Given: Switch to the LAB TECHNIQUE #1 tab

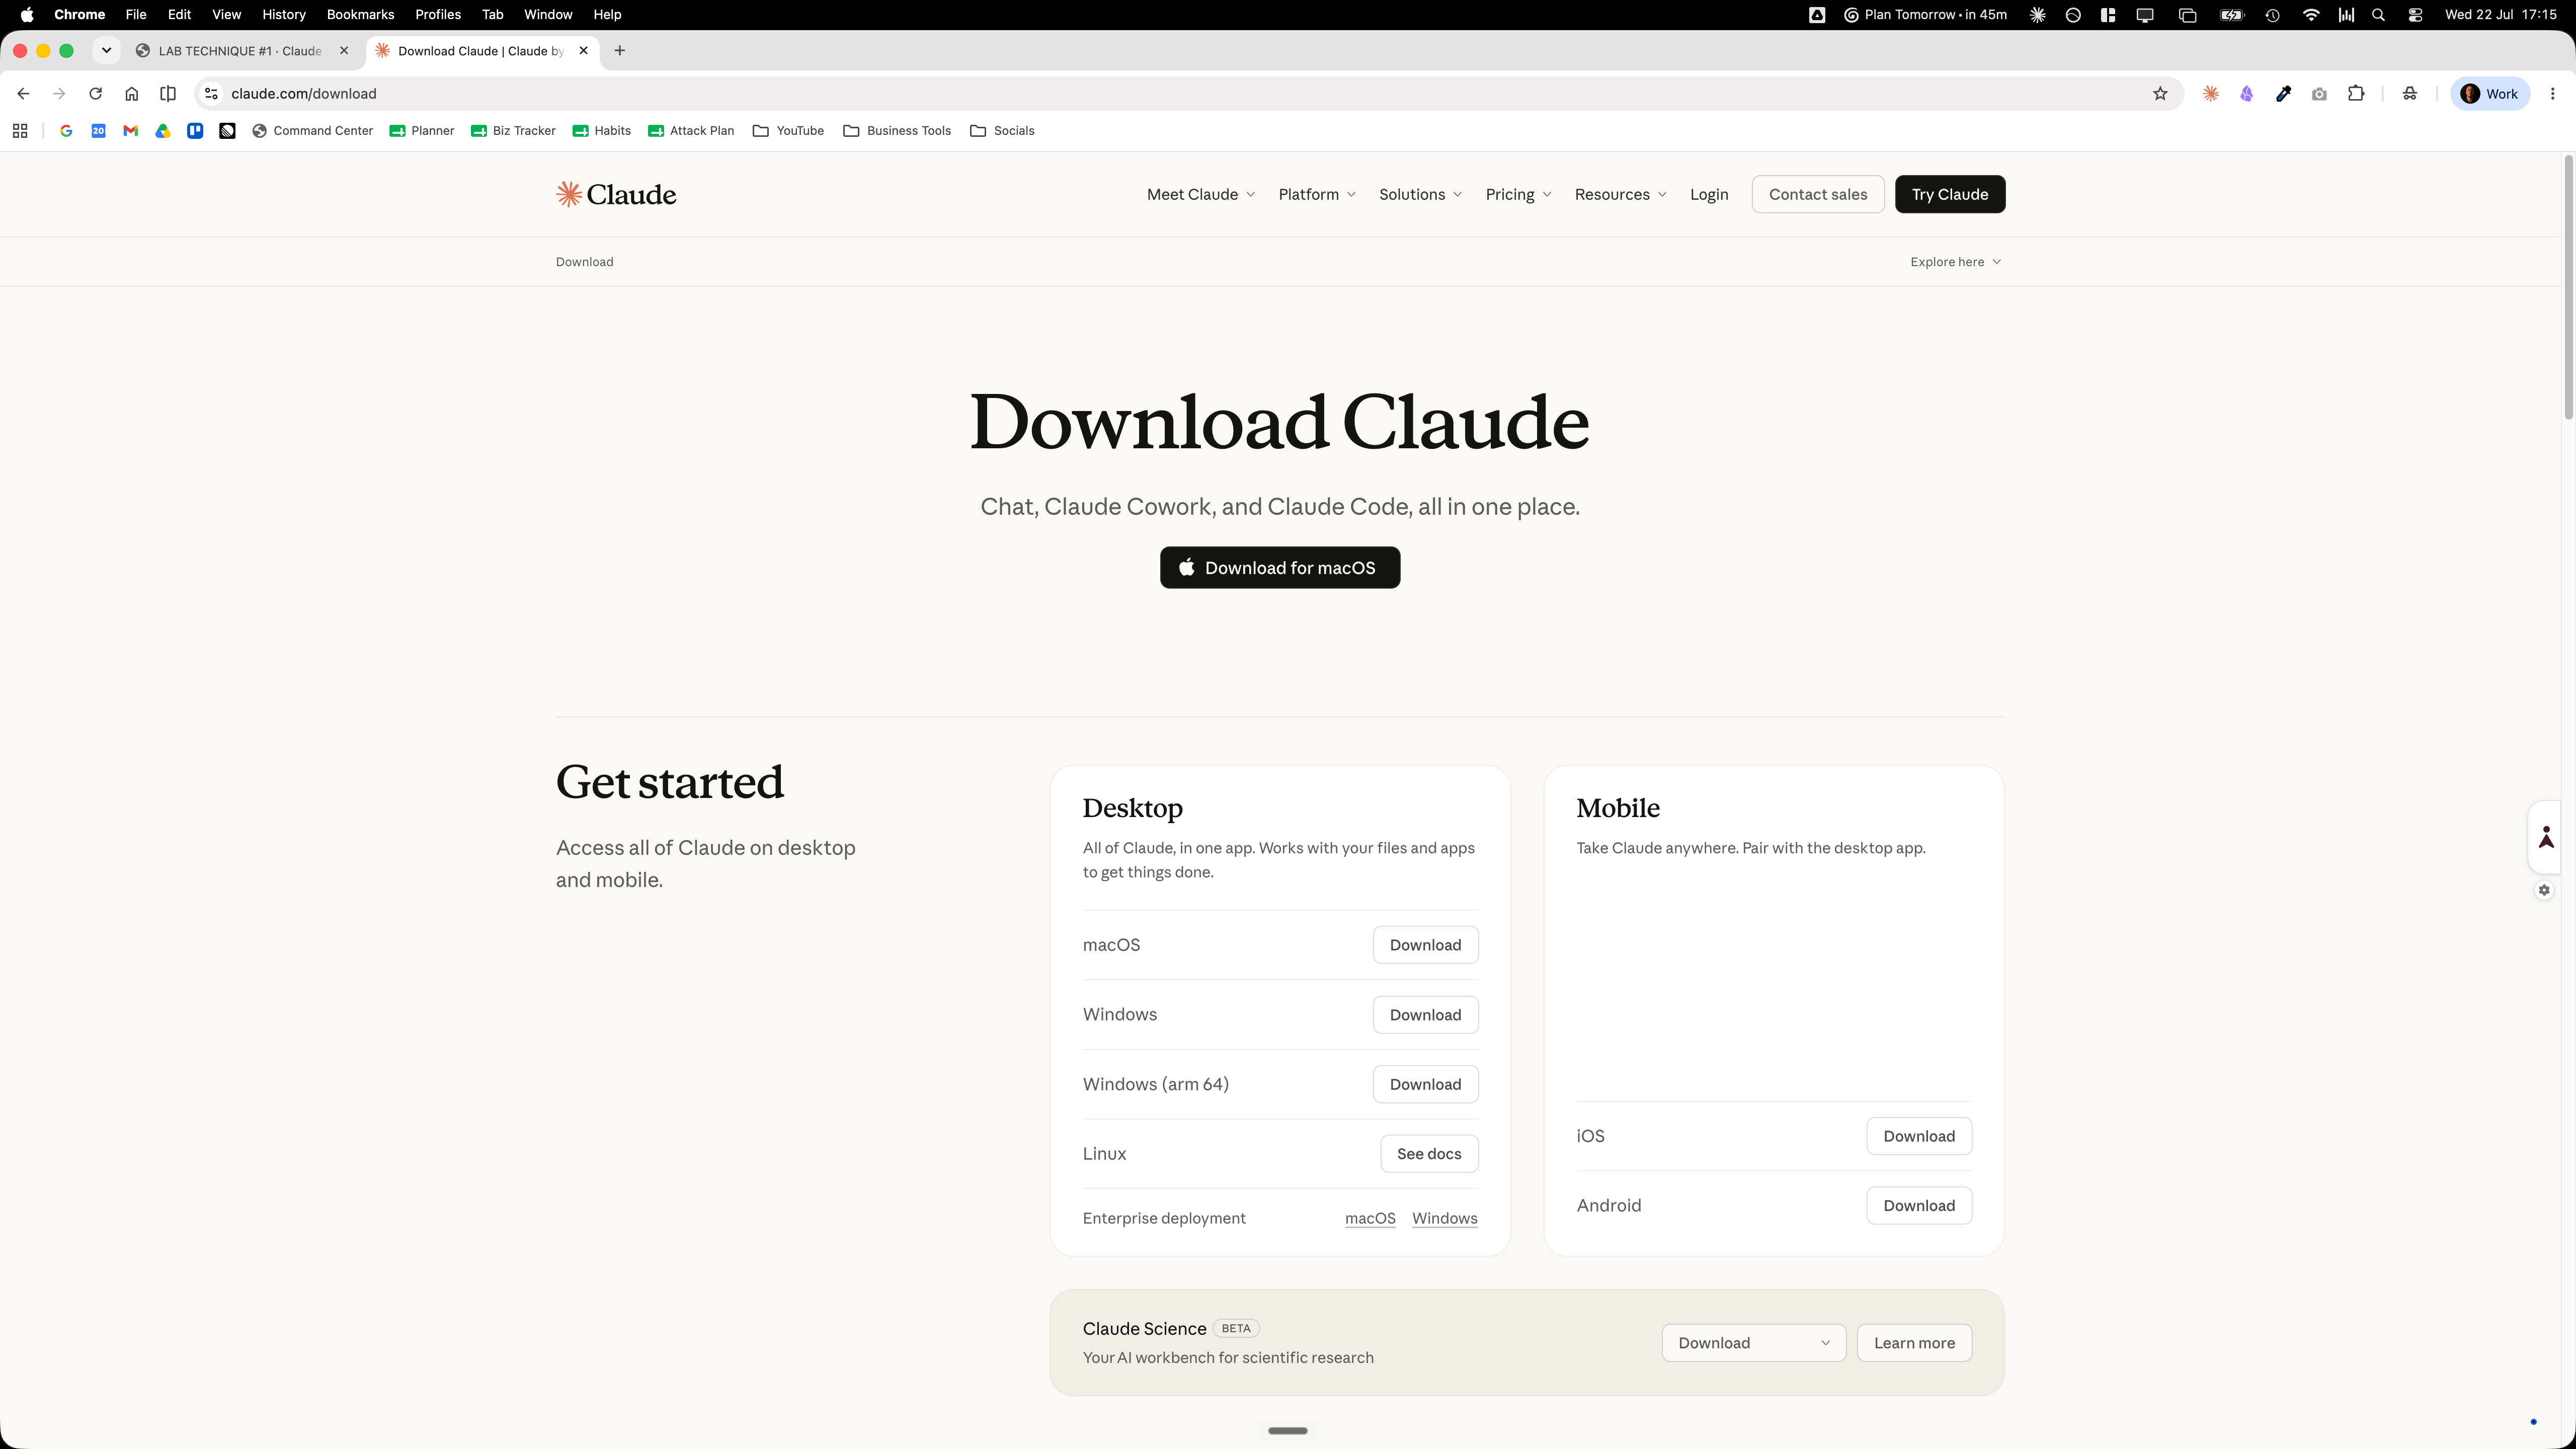Looking at the screenshot, I should point(240,50).
